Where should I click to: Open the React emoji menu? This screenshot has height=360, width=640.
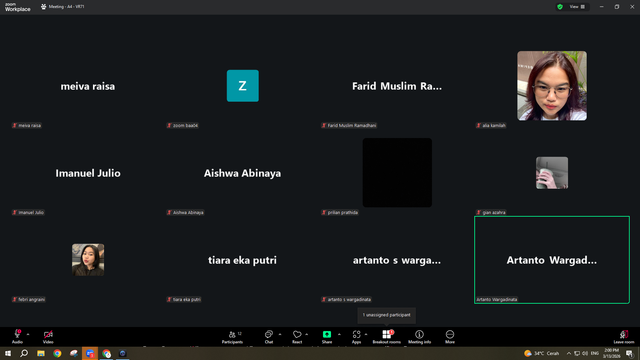tap(297, 337)
